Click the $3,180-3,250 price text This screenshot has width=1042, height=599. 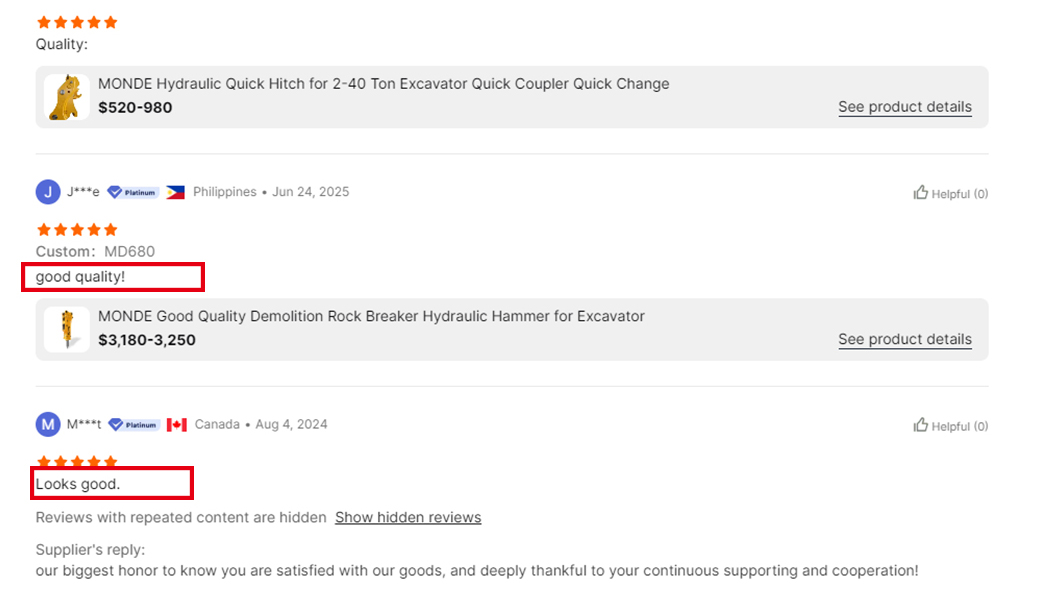click(x=147, y=340)
